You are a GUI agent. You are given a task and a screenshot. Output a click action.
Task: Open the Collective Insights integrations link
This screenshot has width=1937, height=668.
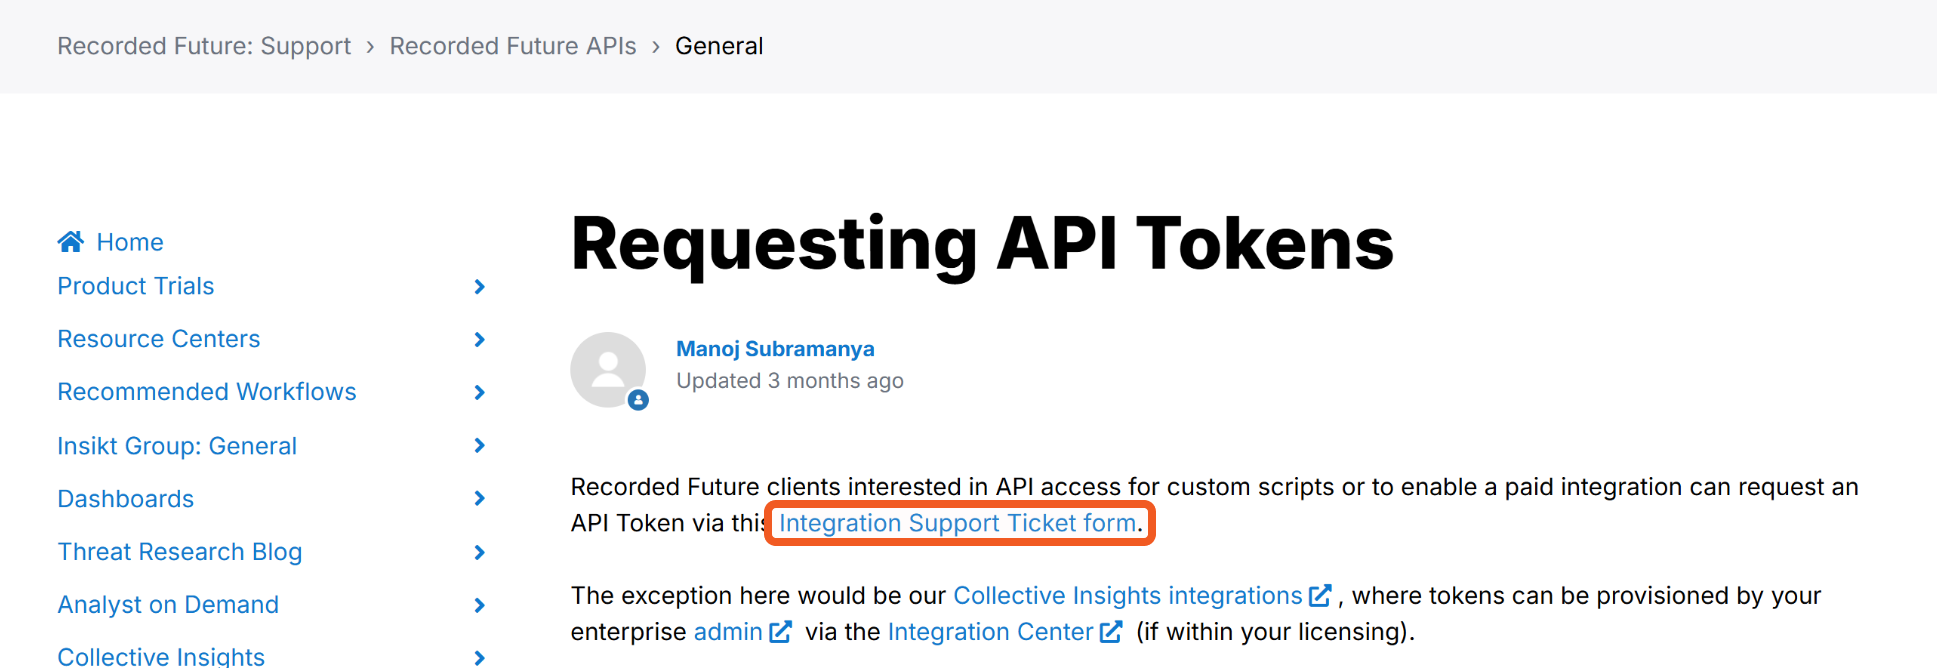[1127, 596]
